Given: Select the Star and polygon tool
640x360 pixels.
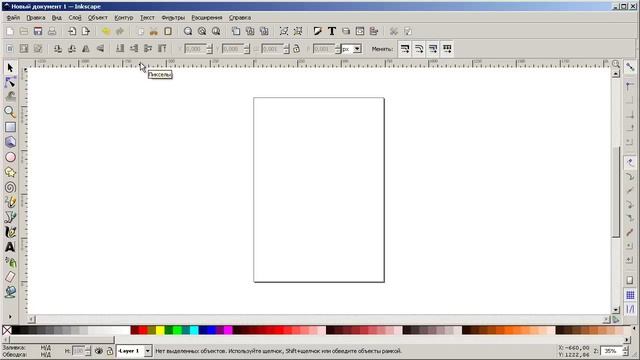Looking at the screenshot, I should pyautogui.click(x=10, y=172).
